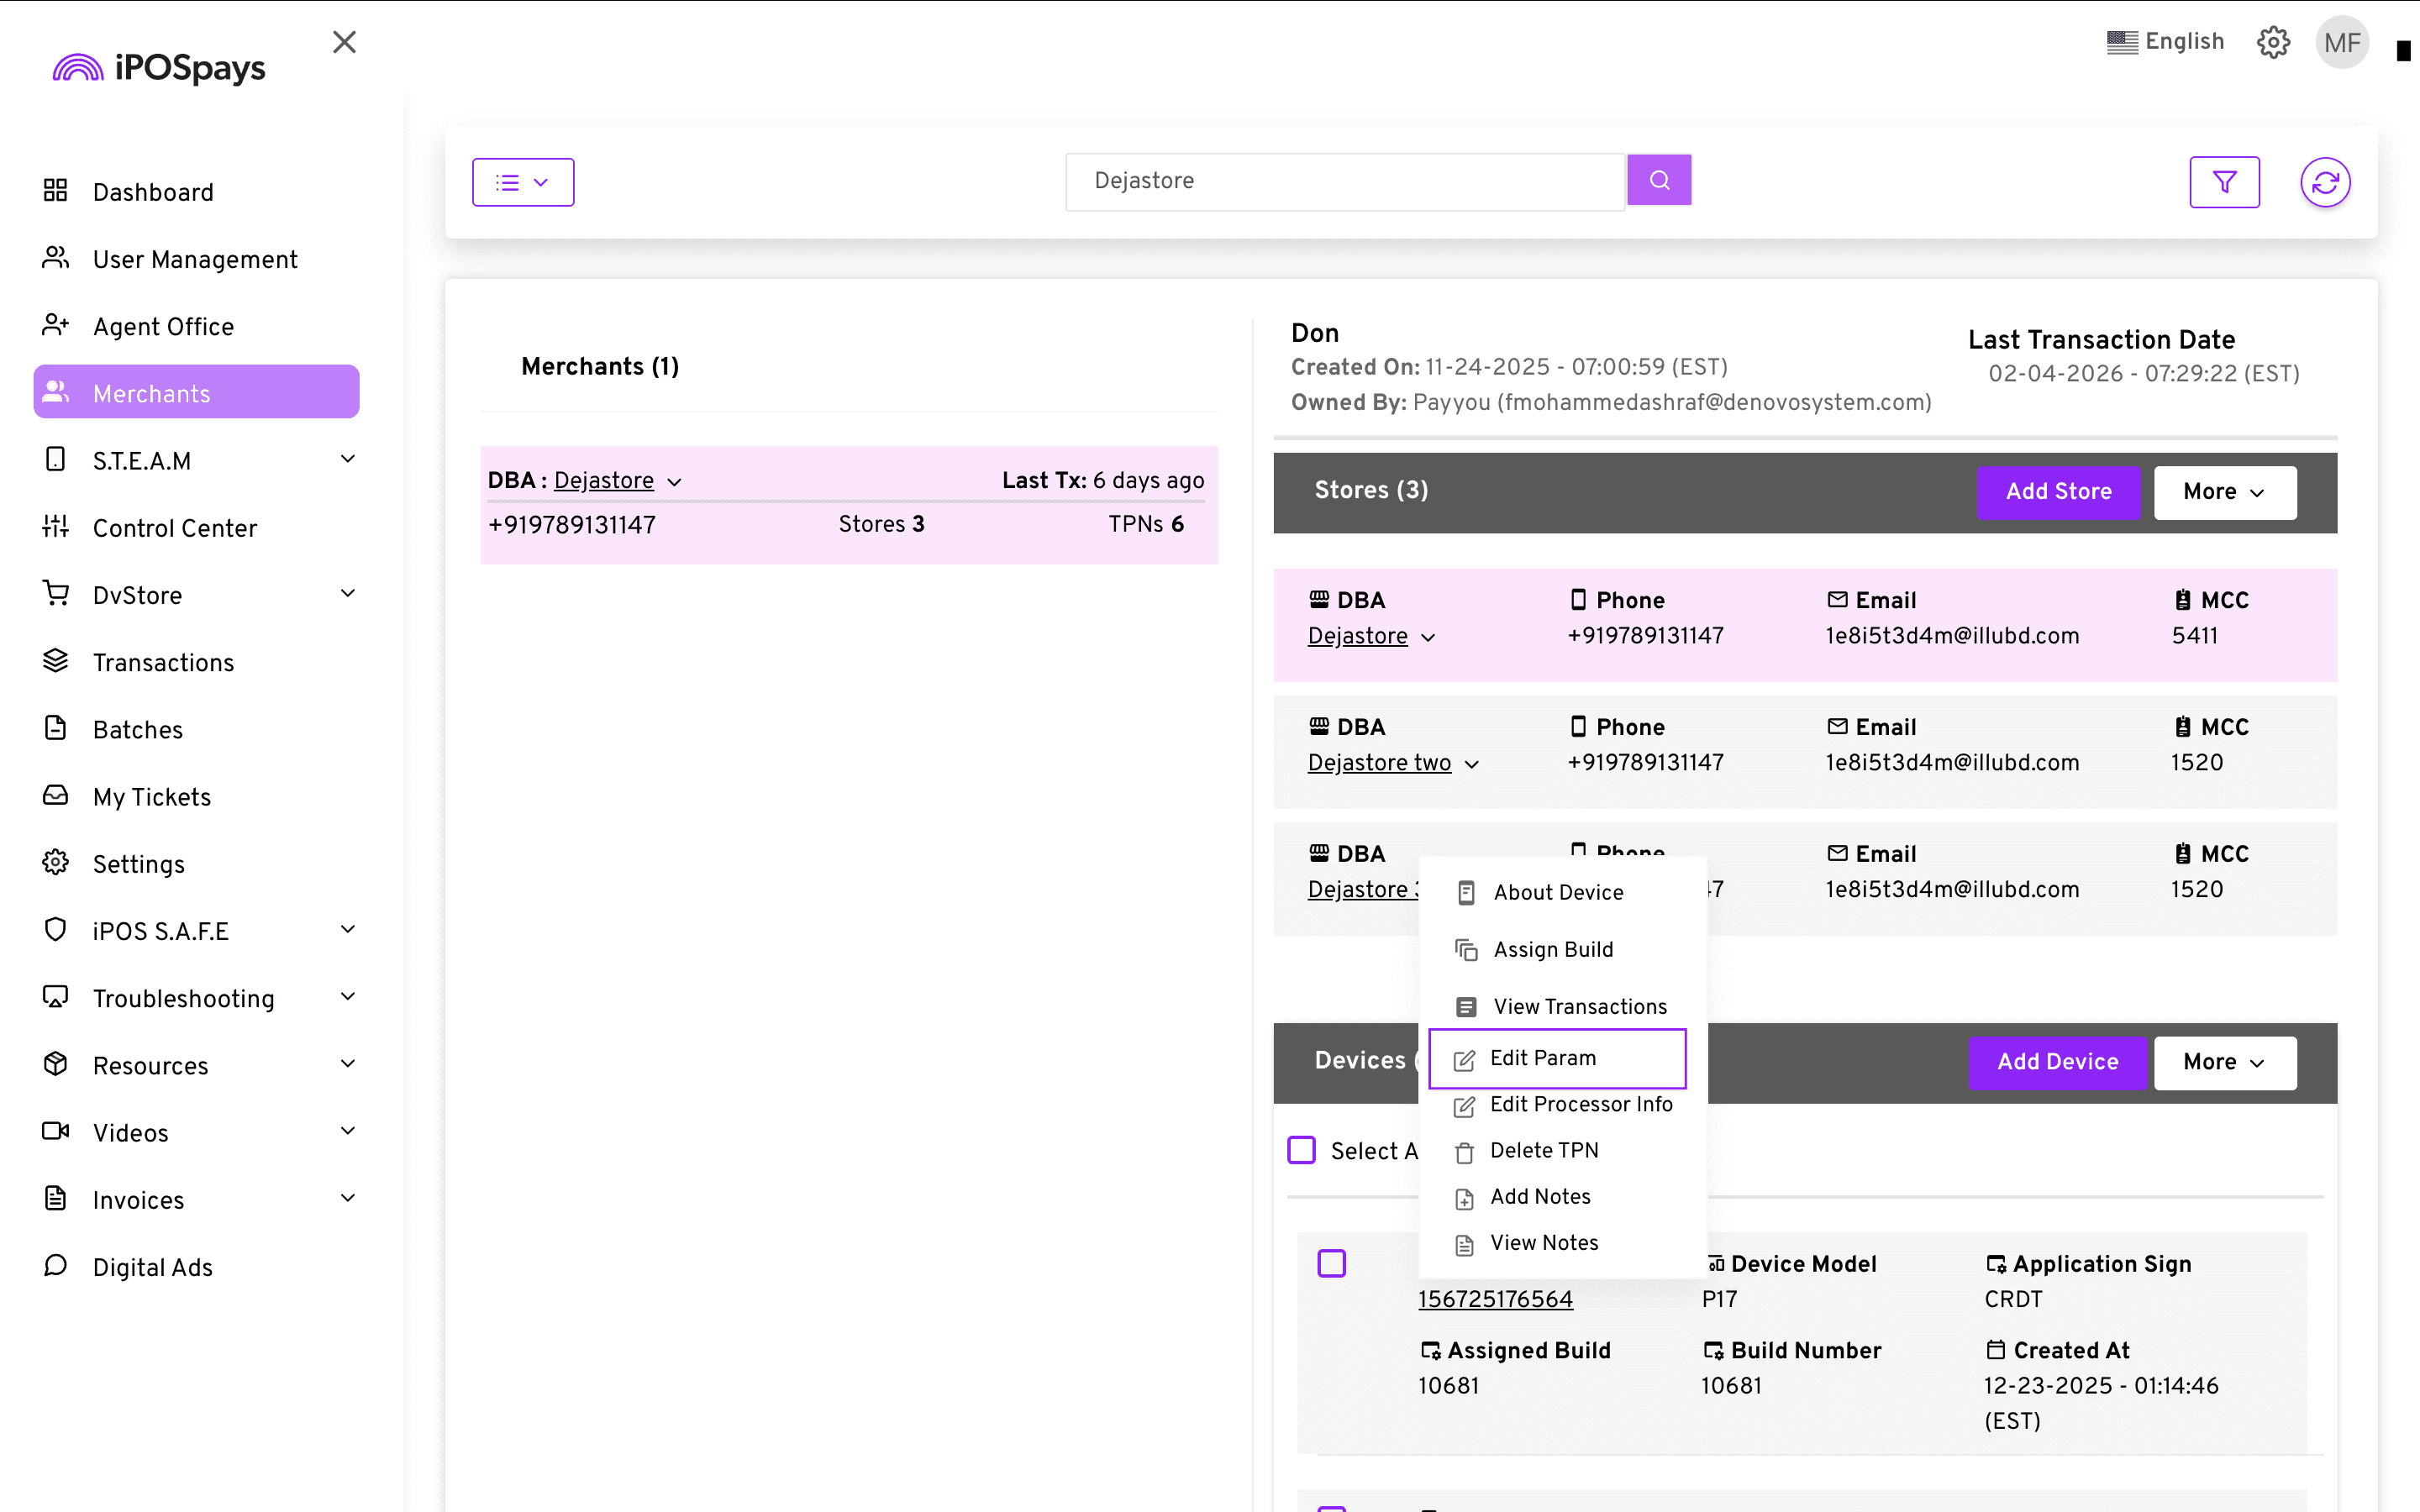Open the filter funnel icon
Viewport: 2420px width, 1512px height.
(2224, 182)
